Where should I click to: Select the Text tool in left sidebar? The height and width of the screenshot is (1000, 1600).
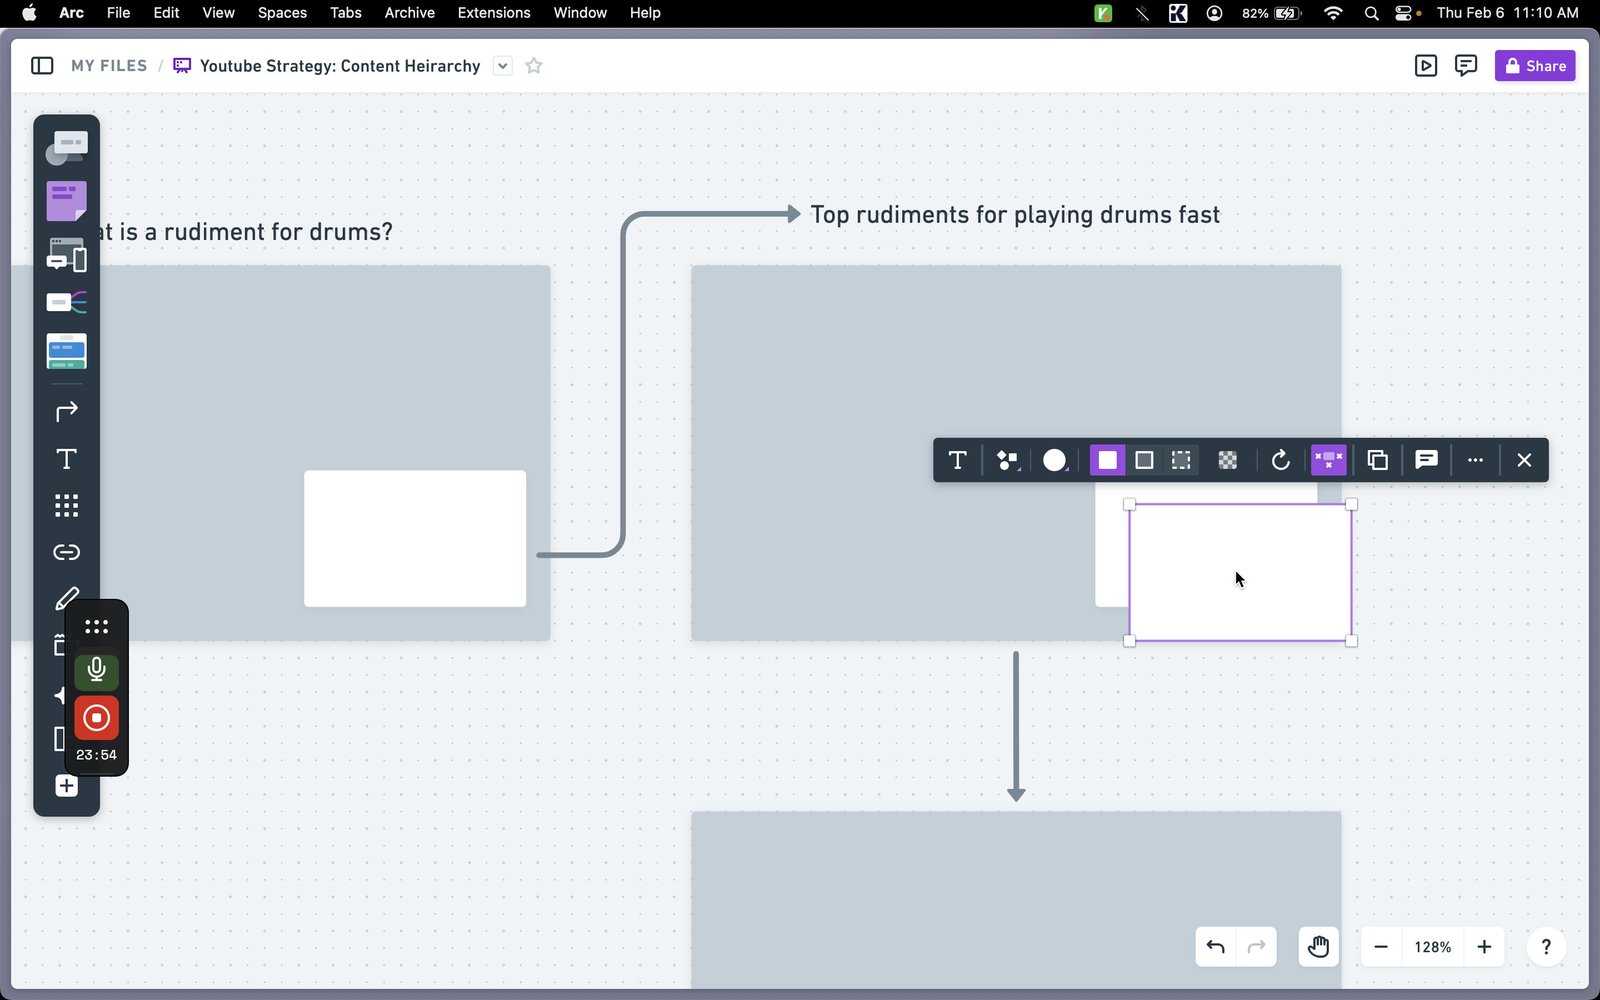pyautogui.click(x=66, y=459)
